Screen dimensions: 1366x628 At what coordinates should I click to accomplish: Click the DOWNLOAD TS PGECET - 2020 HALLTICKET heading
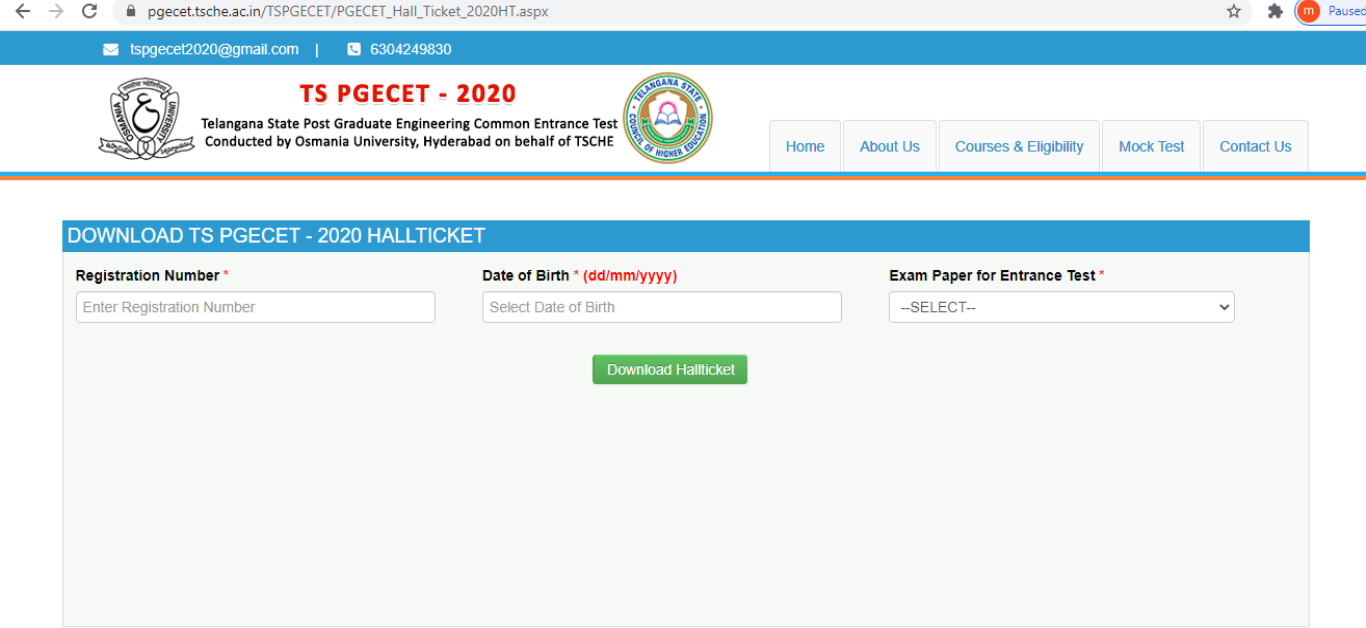coord(276,236)
